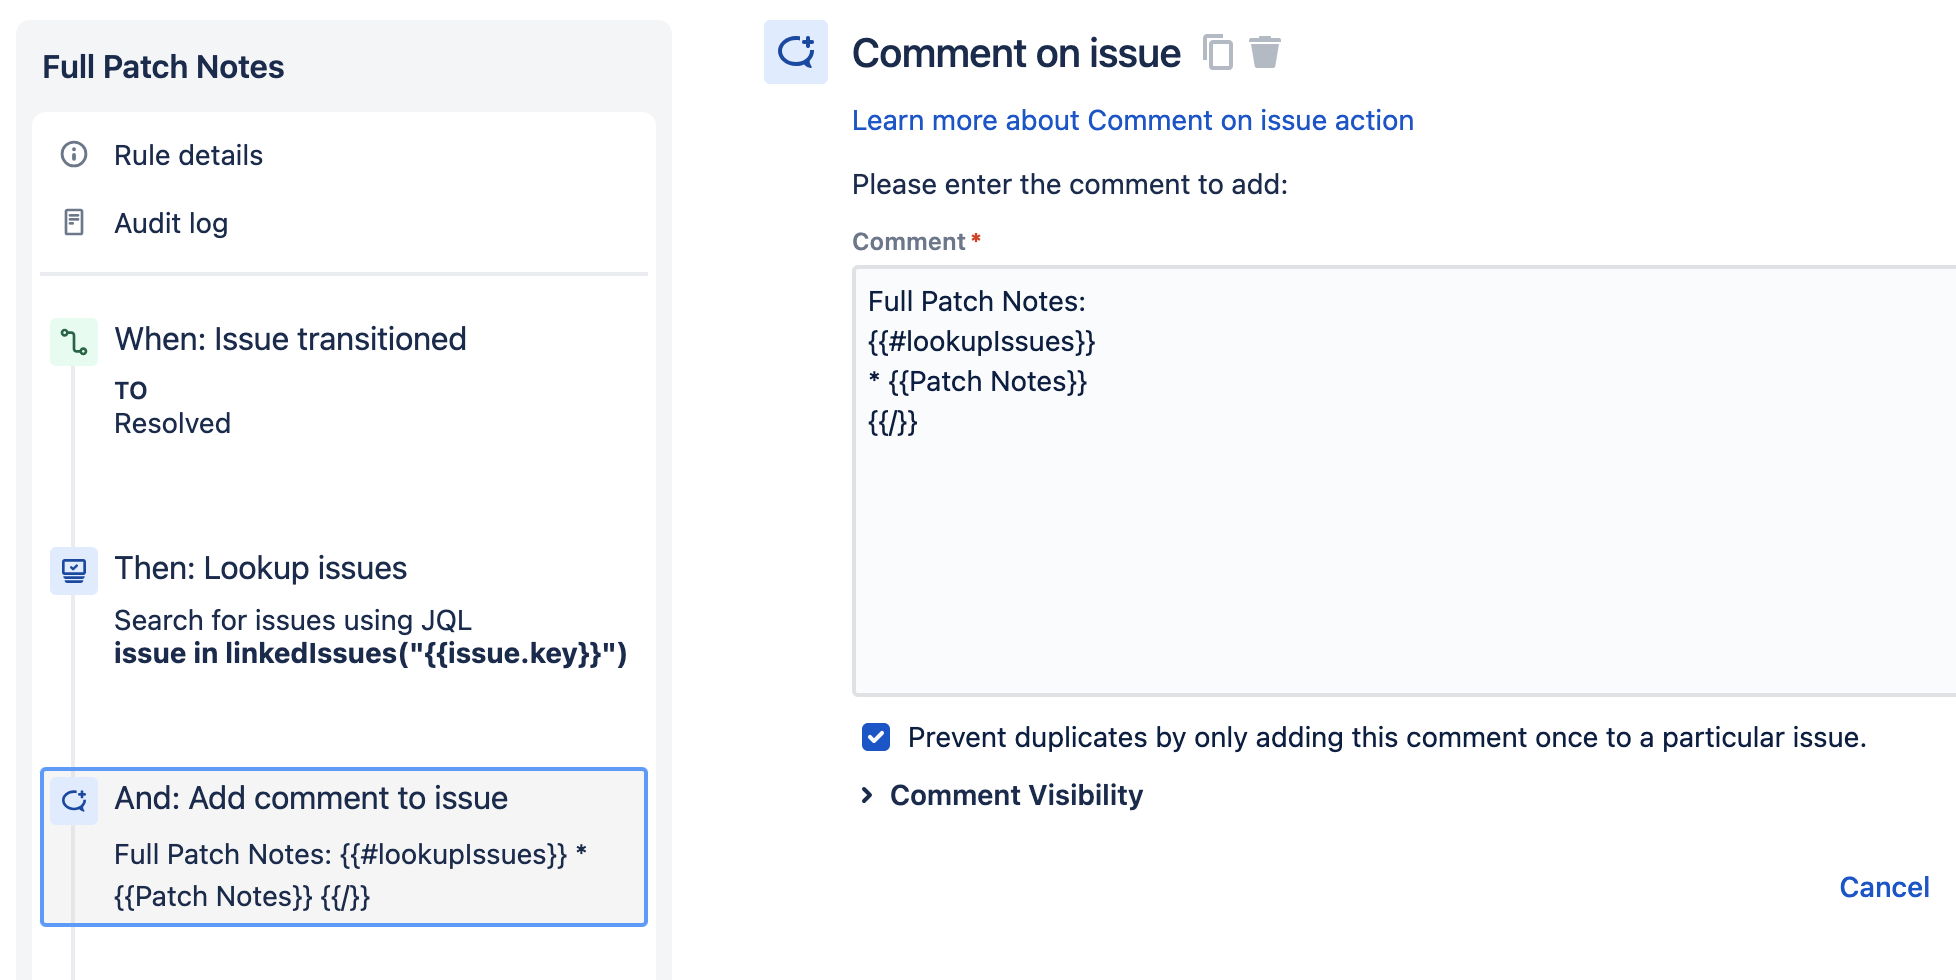The image size is (1956, 980).
Task: Click the Comment on issue header icon
Action: pos(795,52)
